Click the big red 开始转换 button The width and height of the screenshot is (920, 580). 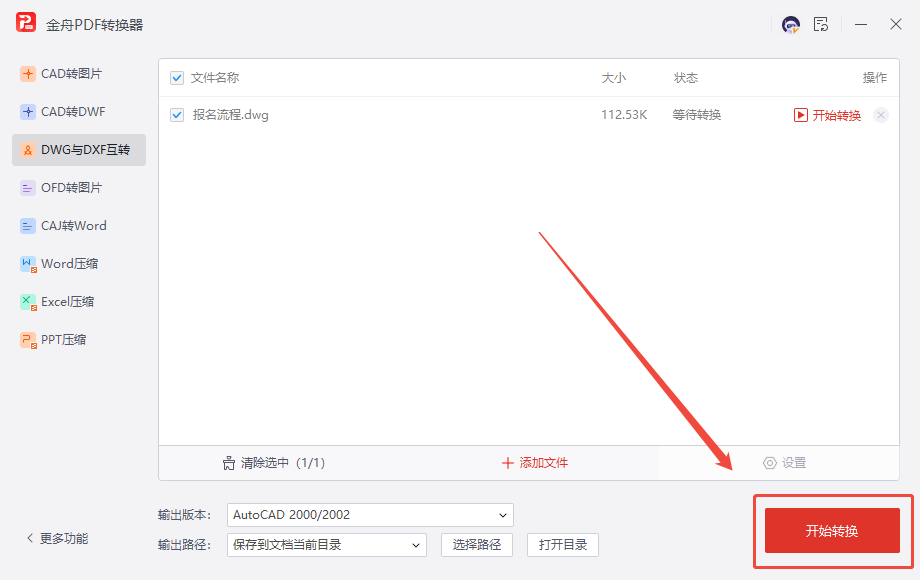[x=832, y=531]
